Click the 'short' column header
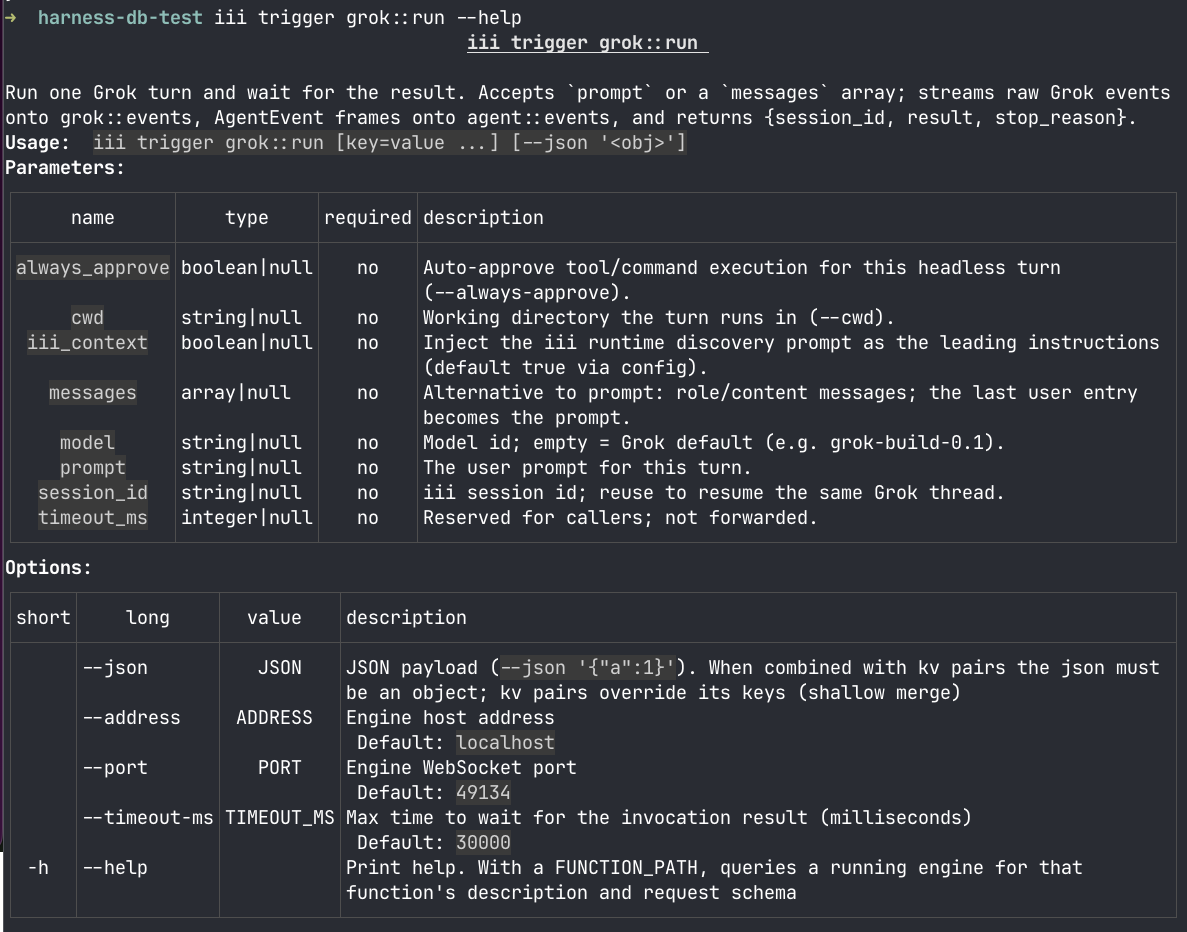The height and width of the screenshot is (932, 1187). coord(43,618)
